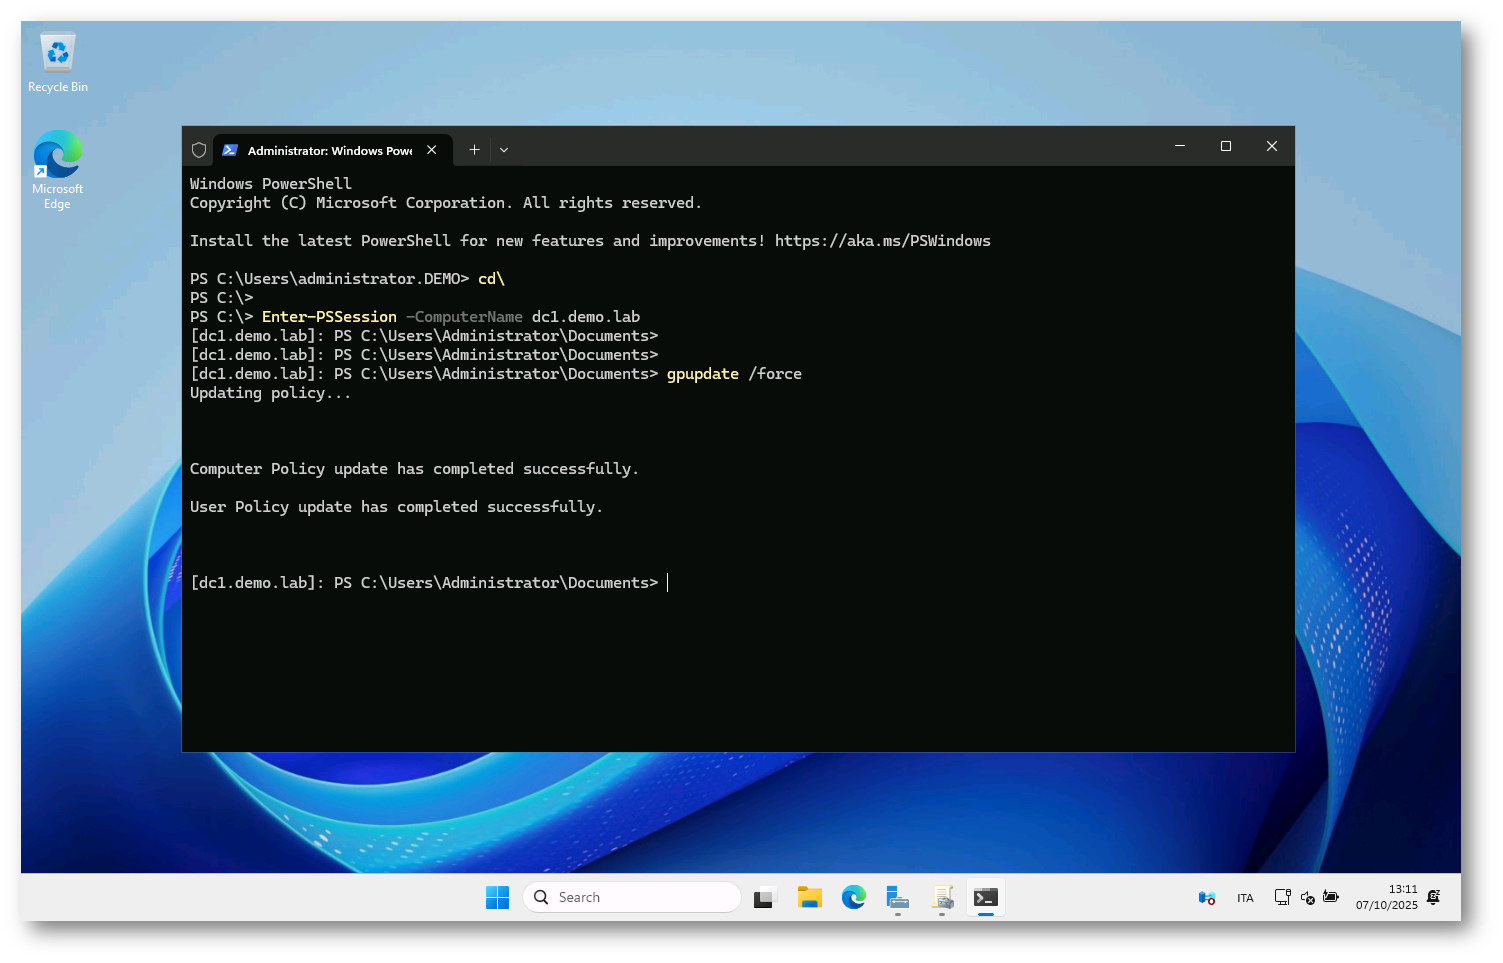1503x963 pixels.
Task: Open Task View from the taskbar
Action: click(765, 898)
